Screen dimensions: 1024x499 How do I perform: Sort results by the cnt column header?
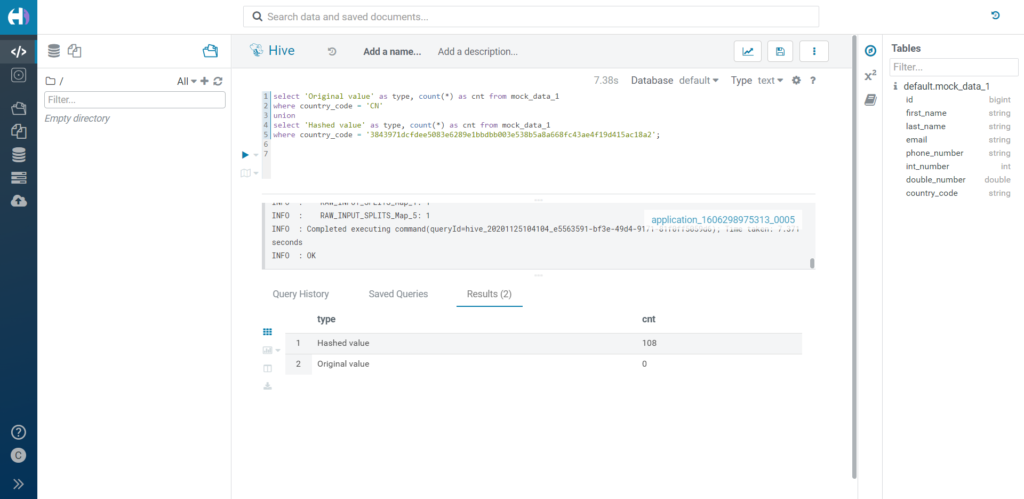(x=648, y=319)
